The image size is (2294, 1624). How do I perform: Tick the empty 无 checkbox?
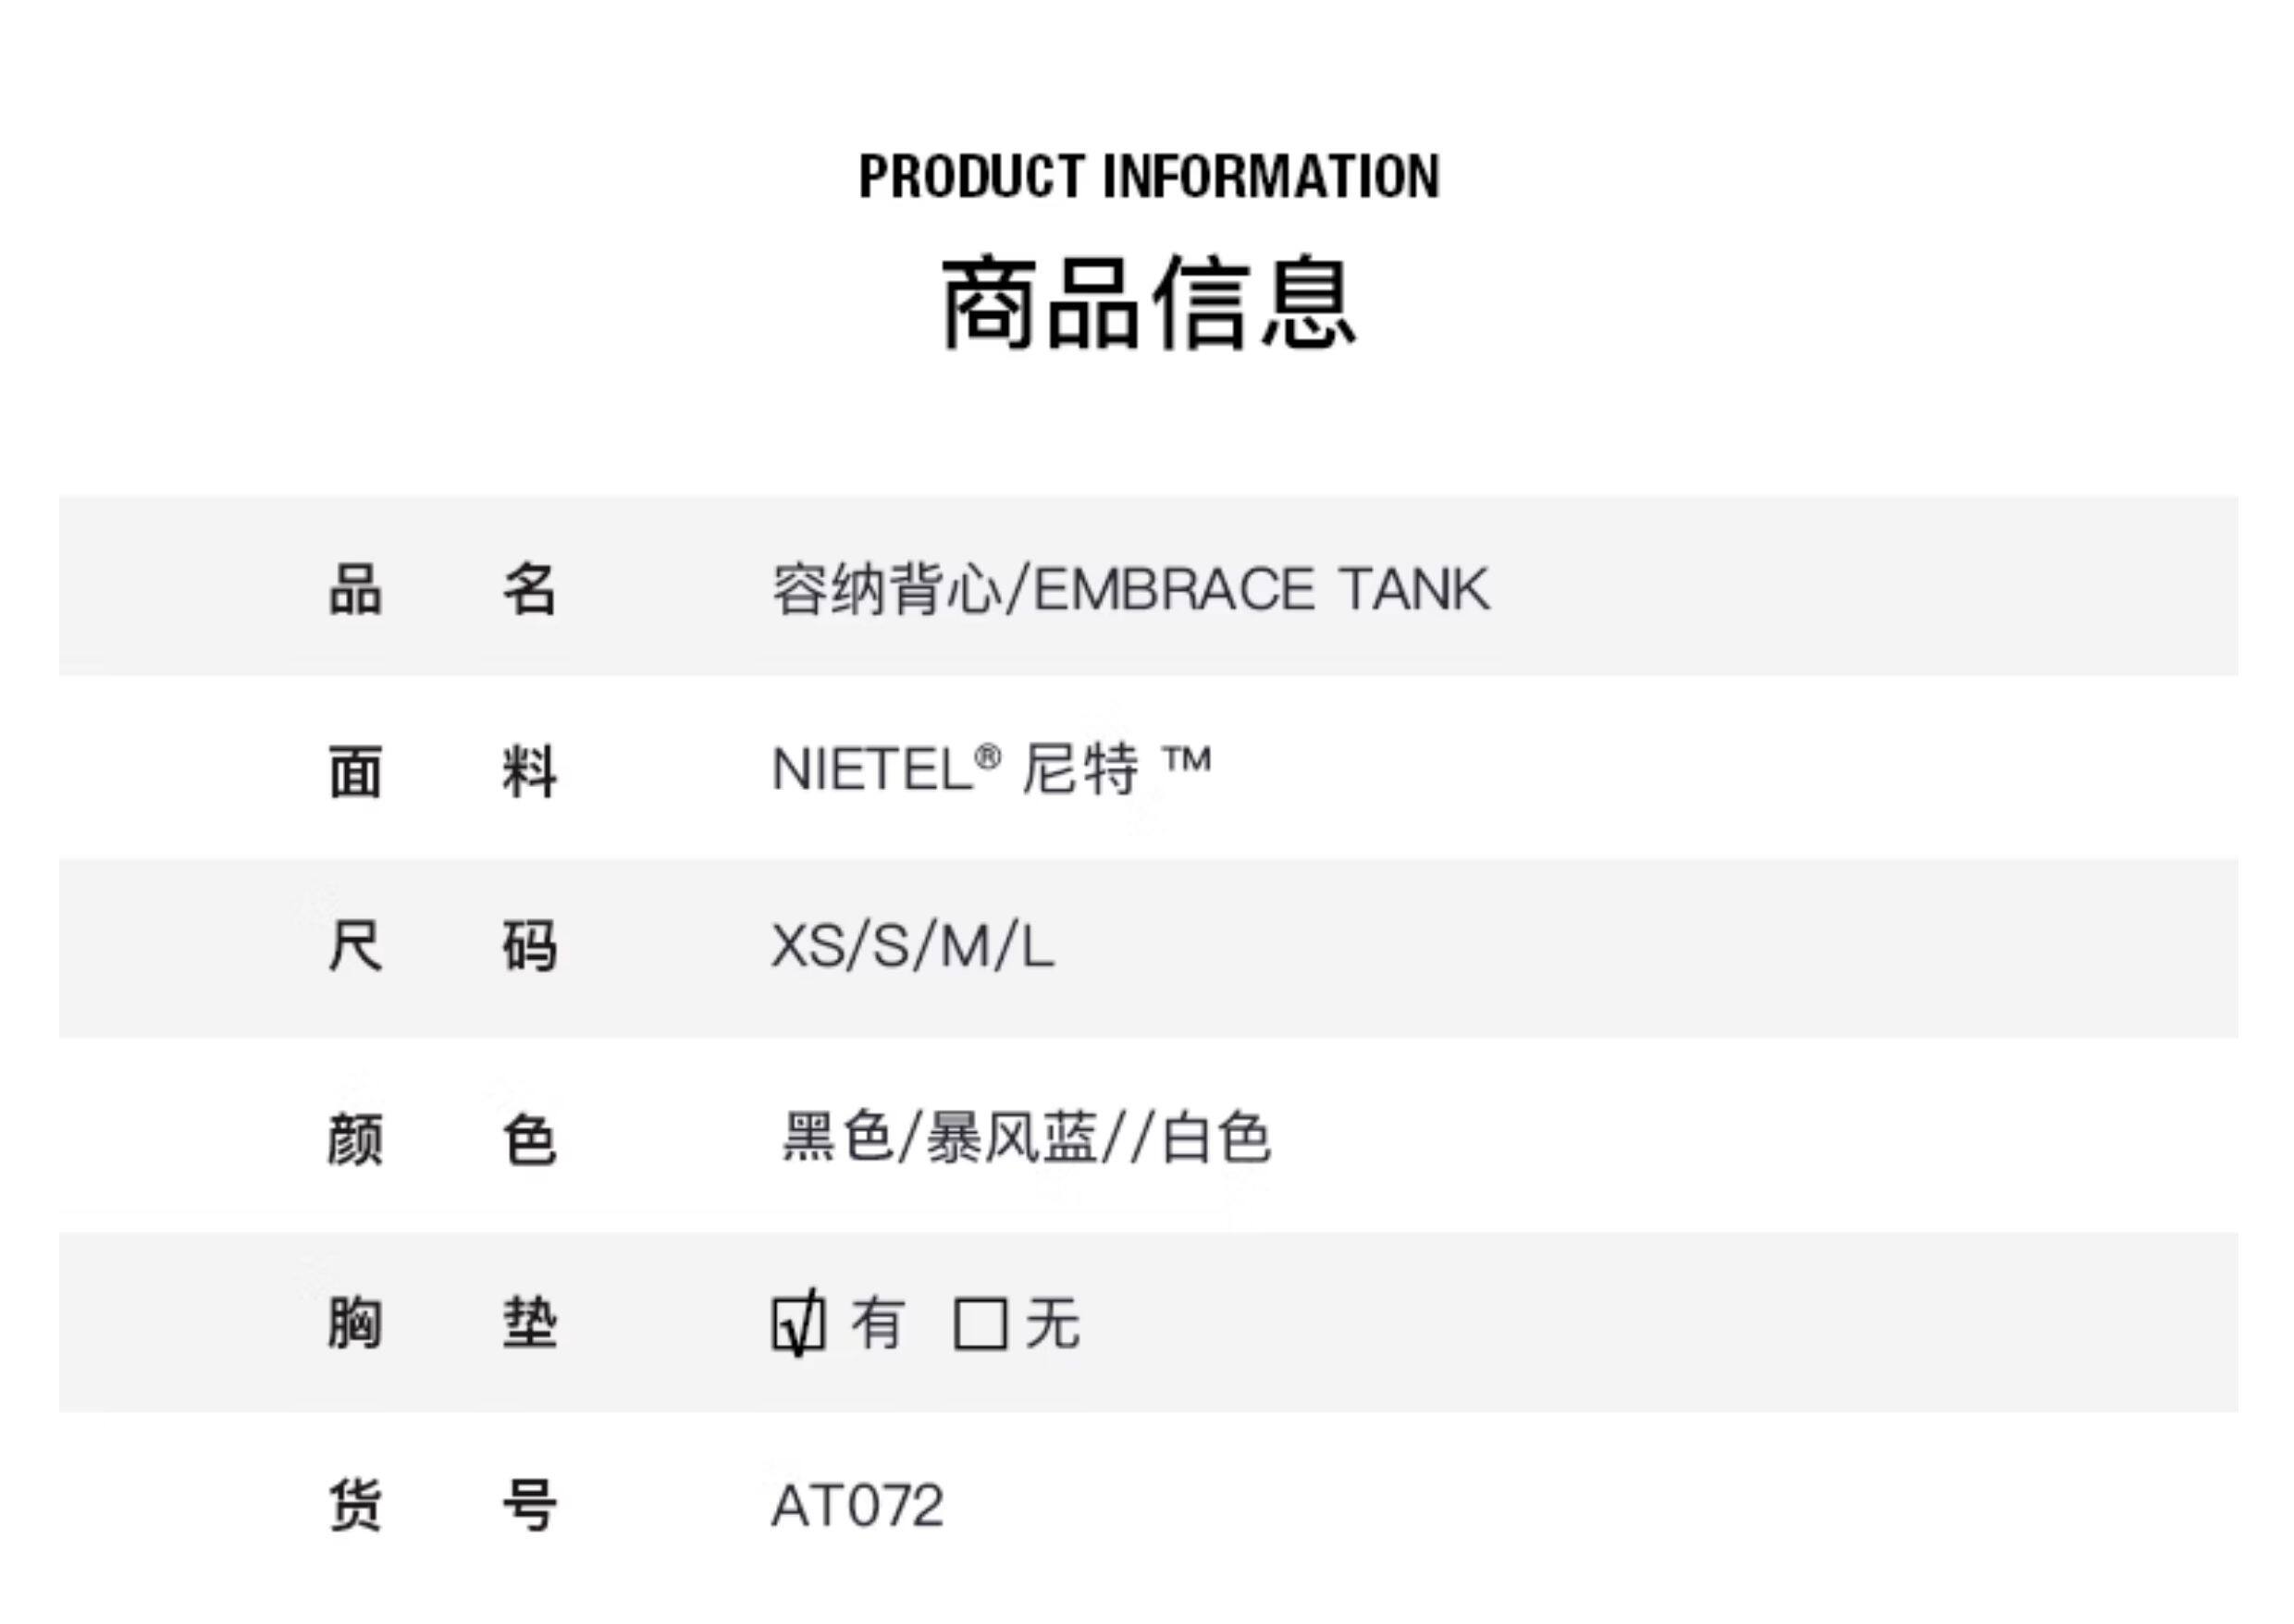coord(980,1324)
